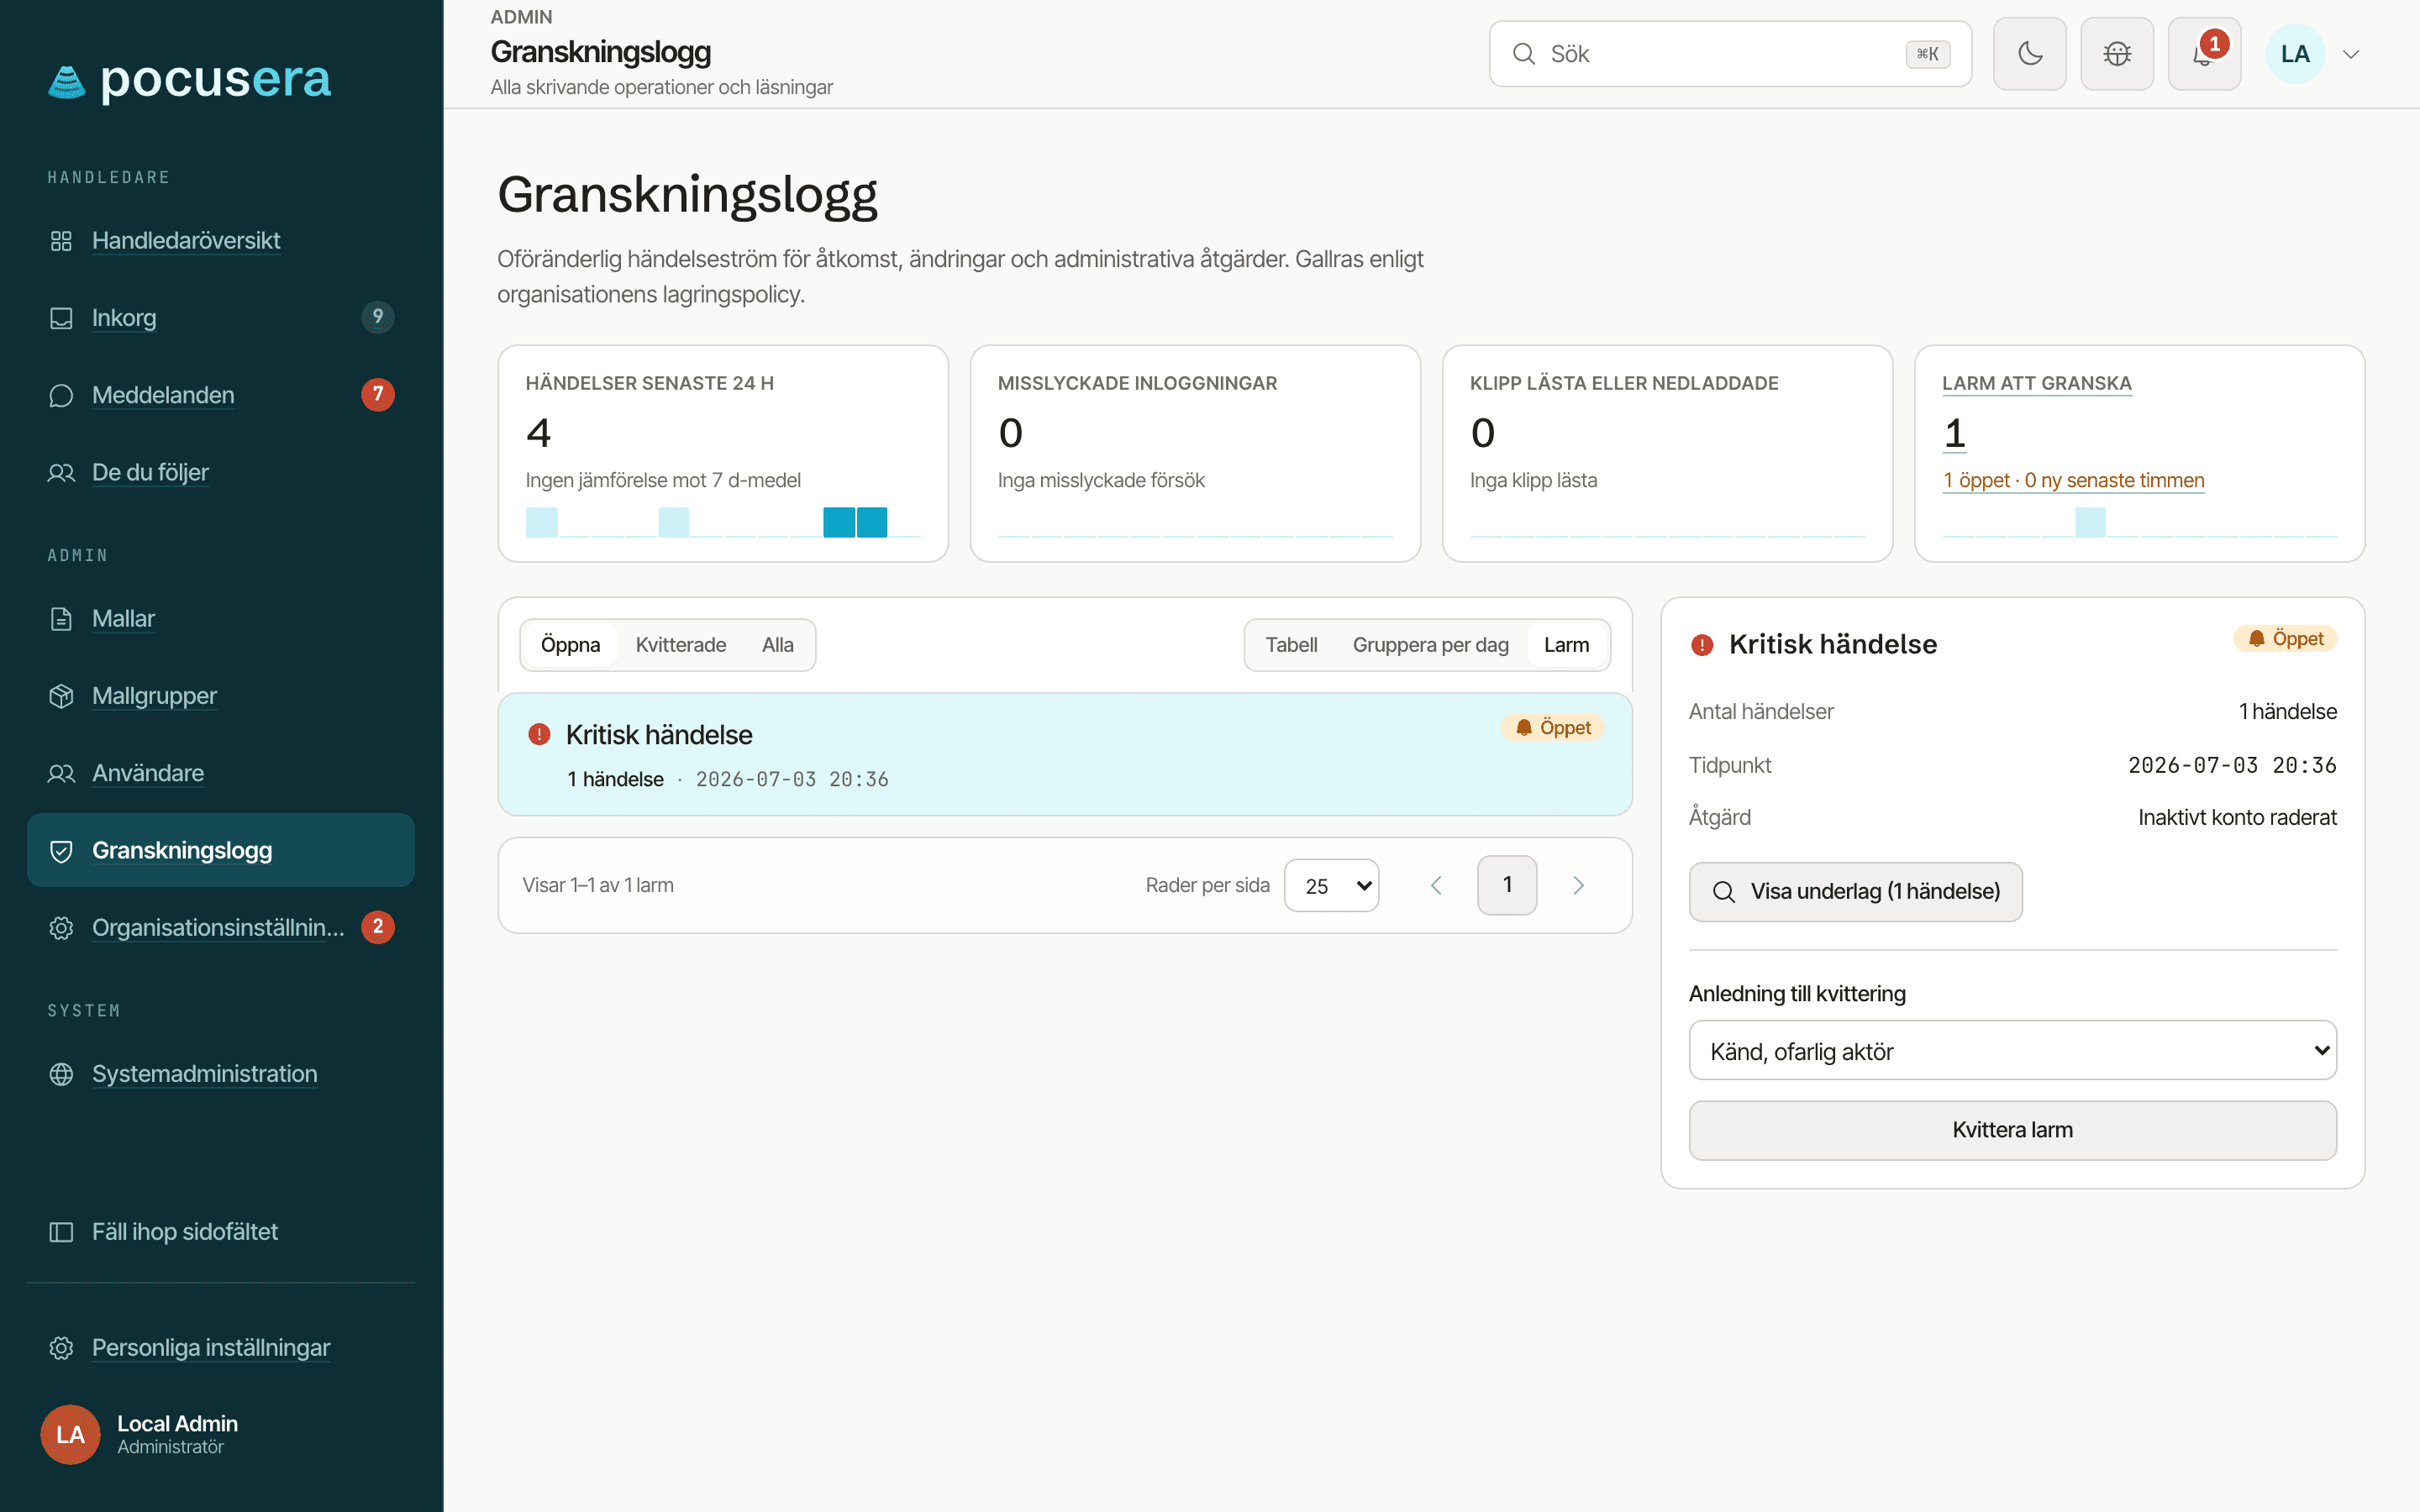Screen dimensions: 2420x1512
Task: Select the Alla filter tab
Action: 777,645
